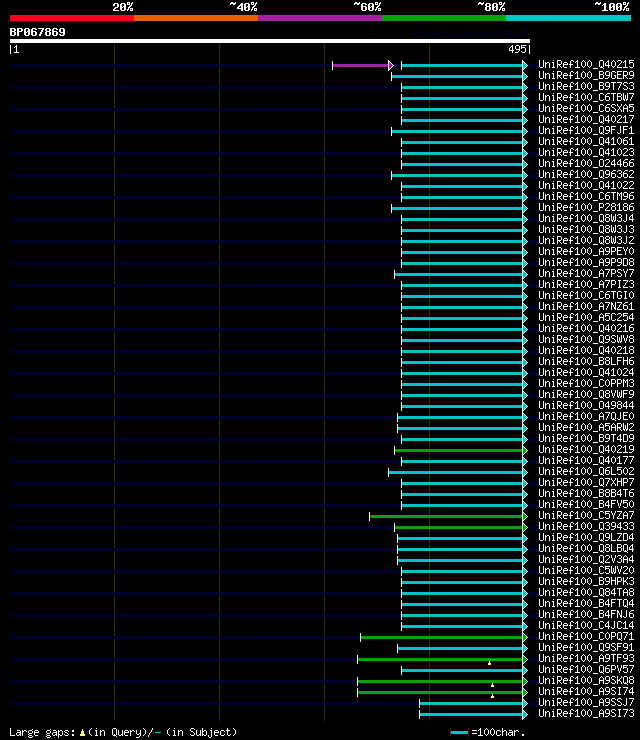The height and width of the screenshot is (740, 640).
Task: Open the UniRef100_Q41061 hit label
Action: (x=586, y=141)
